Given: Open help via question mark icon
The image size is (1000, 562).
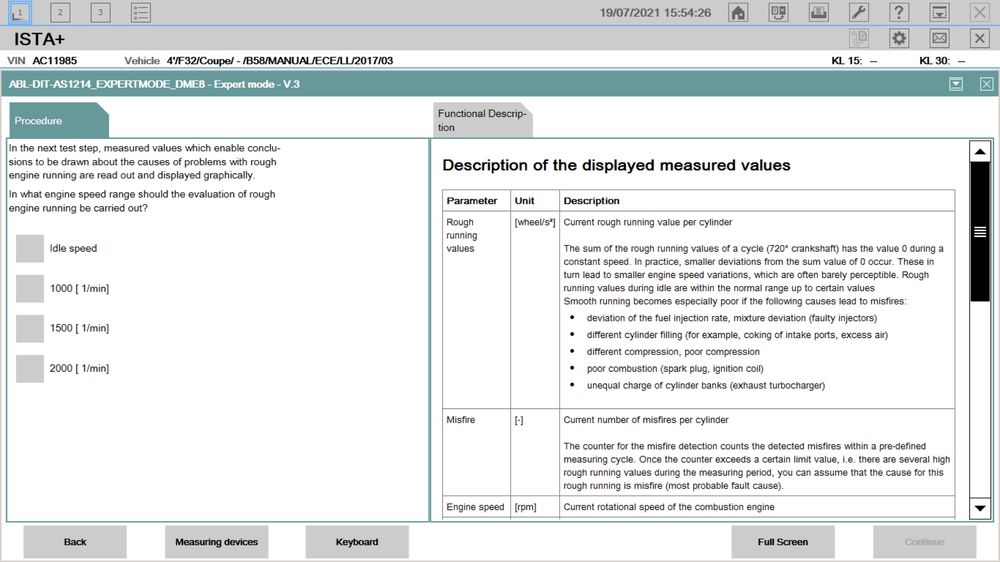Looking at the screenshot, I should coord(899,12).
